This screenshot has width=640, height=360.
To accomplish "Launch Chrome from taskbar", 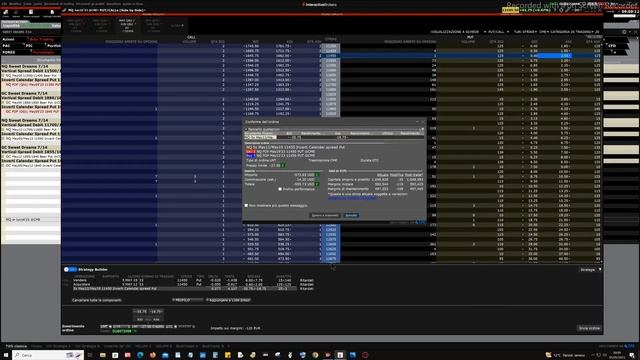I will coord(315,355).
